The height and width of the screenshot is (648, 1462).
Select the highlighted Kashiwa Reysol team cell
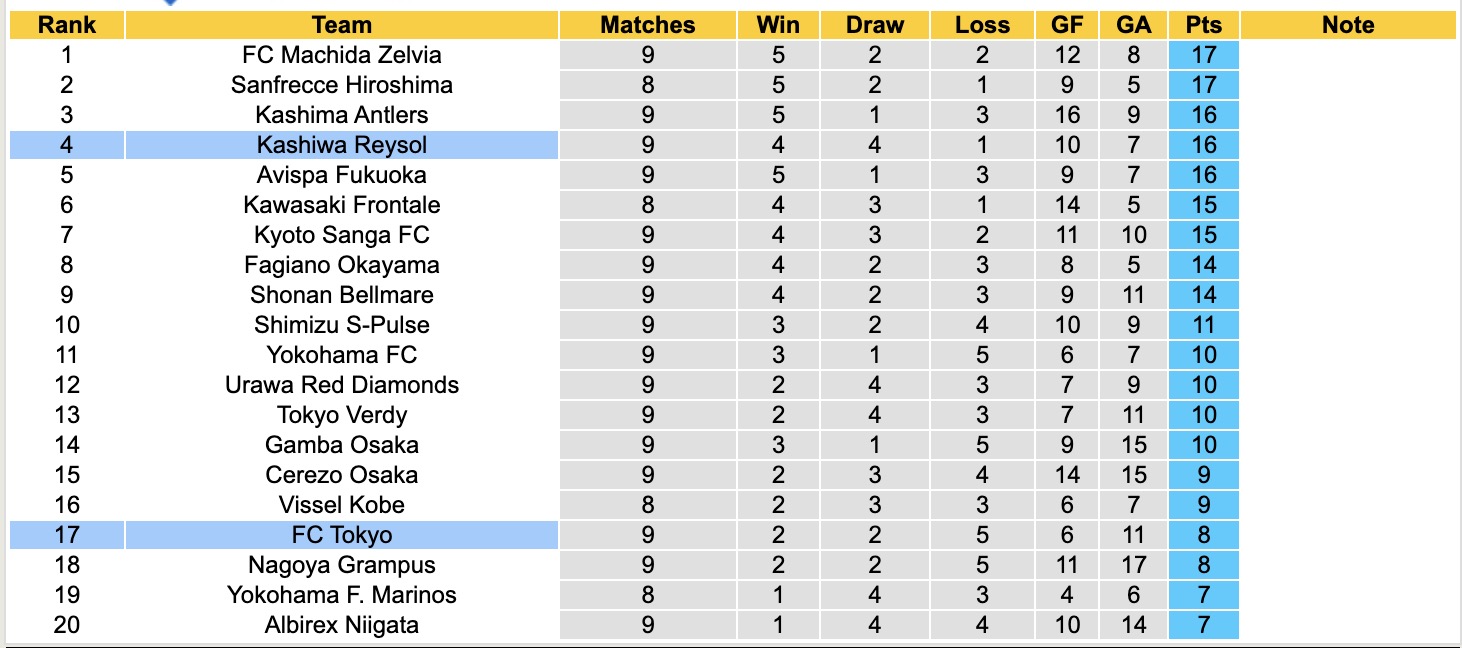[341, 145]
